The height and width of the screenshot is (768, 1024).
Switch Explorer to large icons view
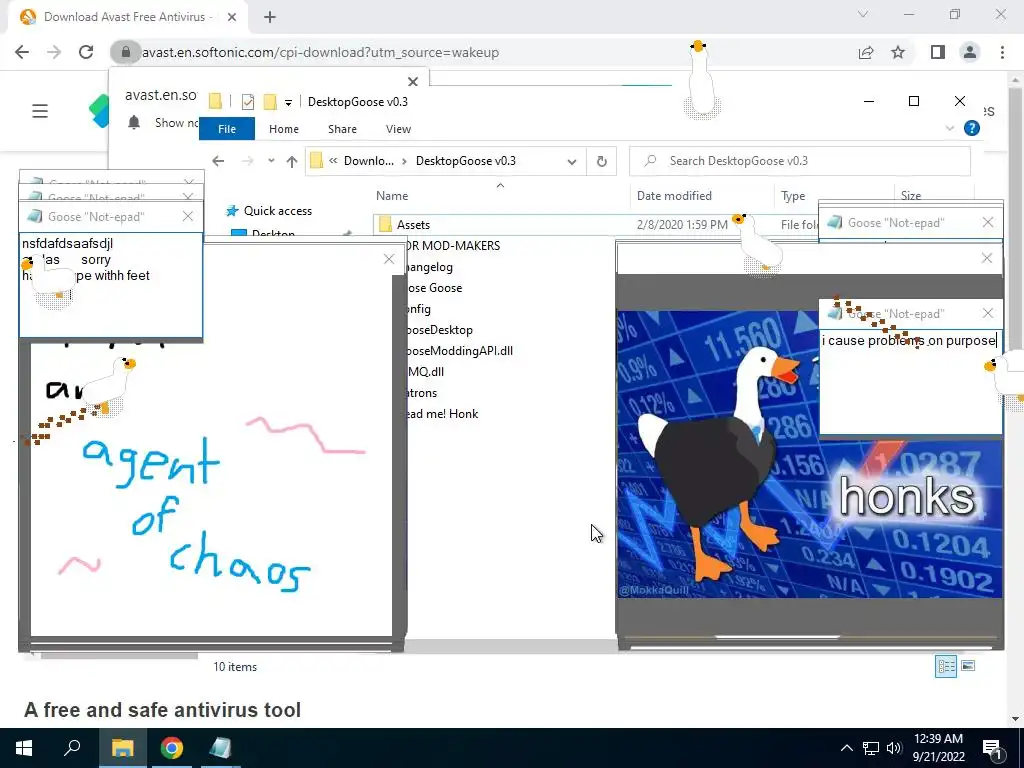[968, 666]
